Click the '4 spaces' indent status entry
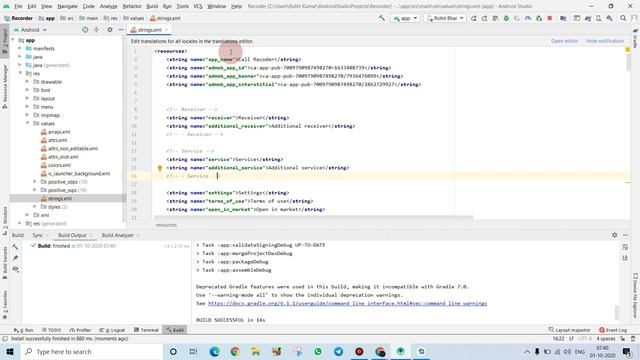 tap(605, 339)
